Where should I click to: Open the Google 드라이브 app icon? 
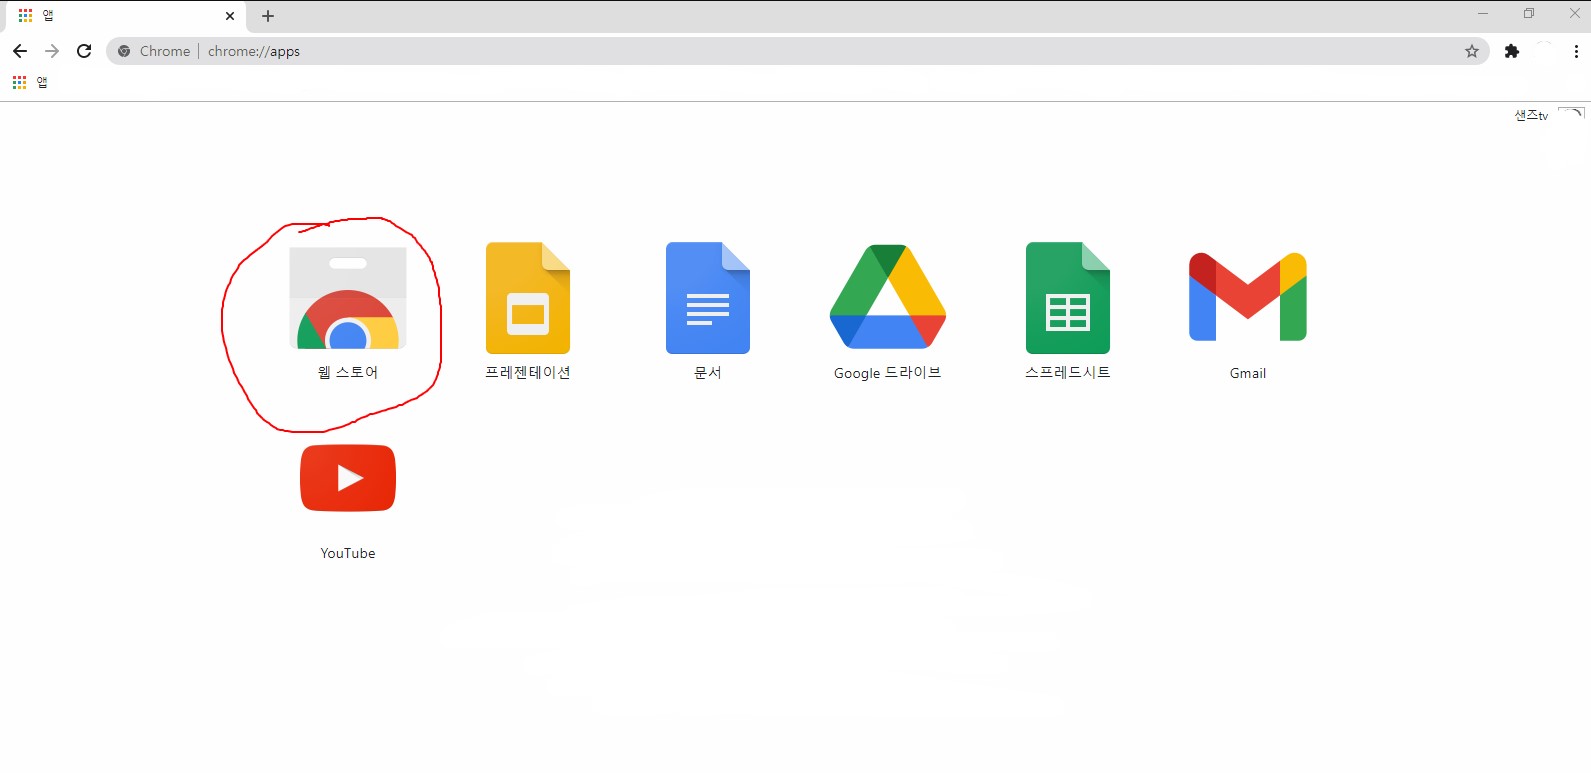tap(888, 297)
